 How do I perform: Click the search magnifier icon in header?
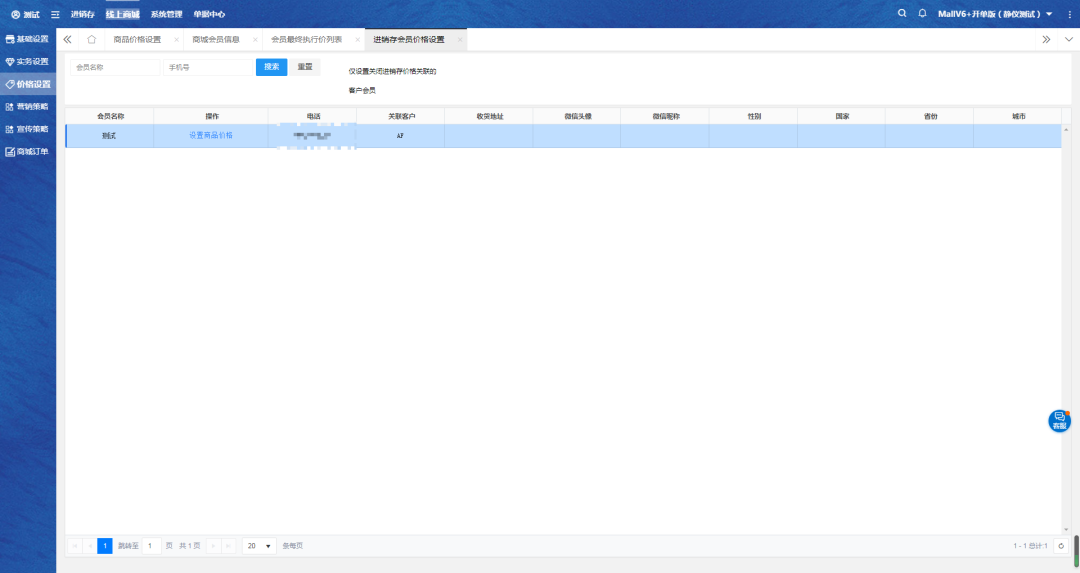(x=902, y=14)
